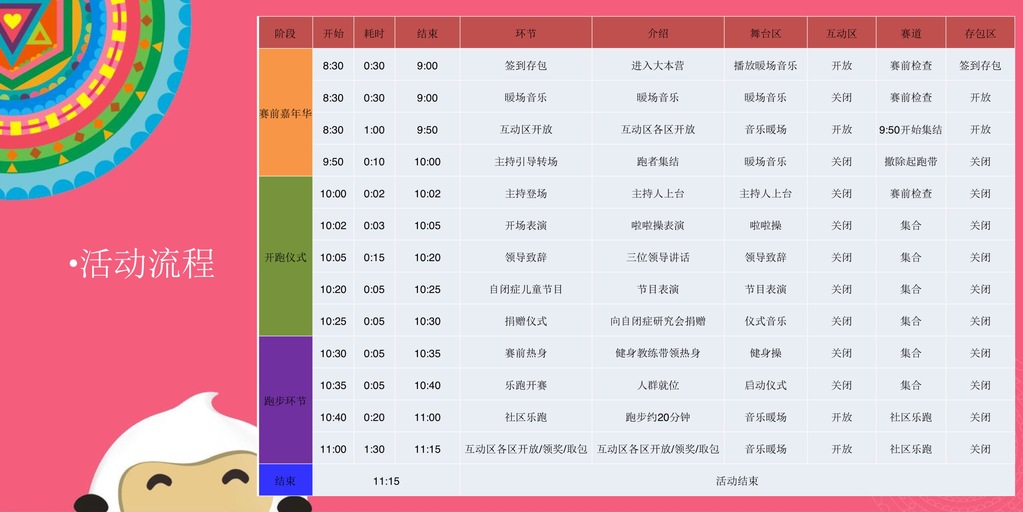Select the 舞台区 column header

click(x=765, y=33)
